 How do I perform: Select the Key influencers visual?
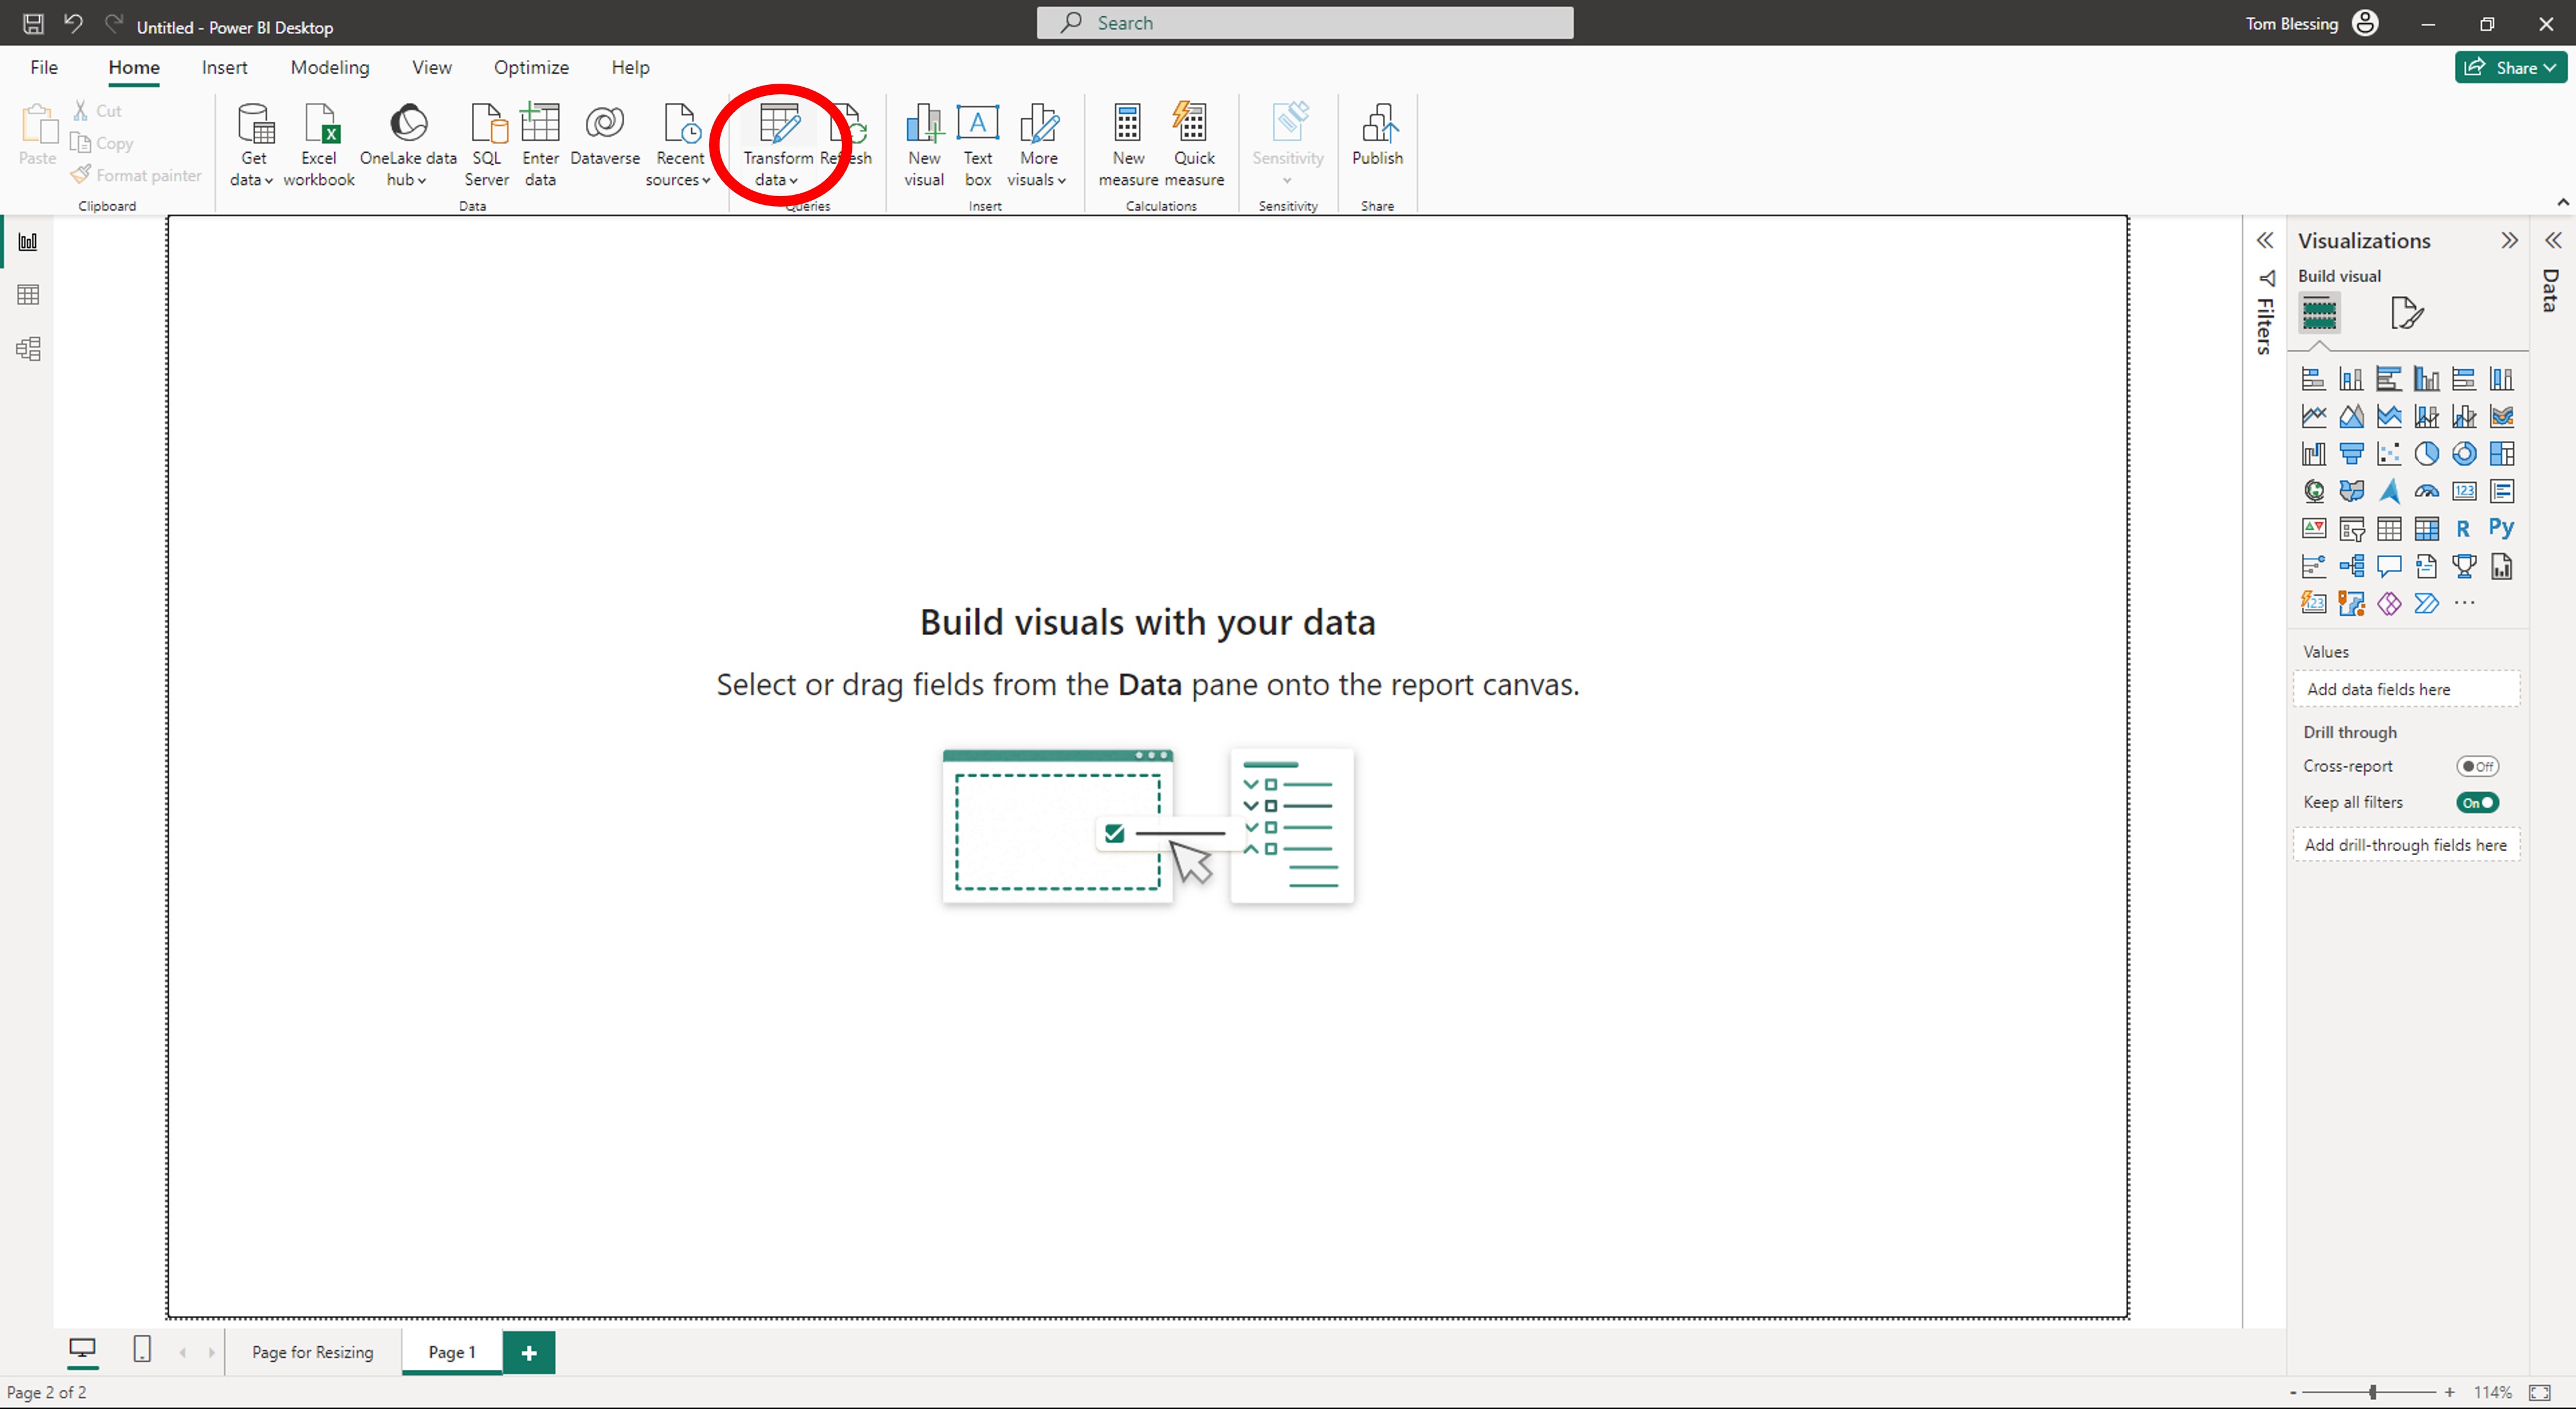(x=2314, y=566)
